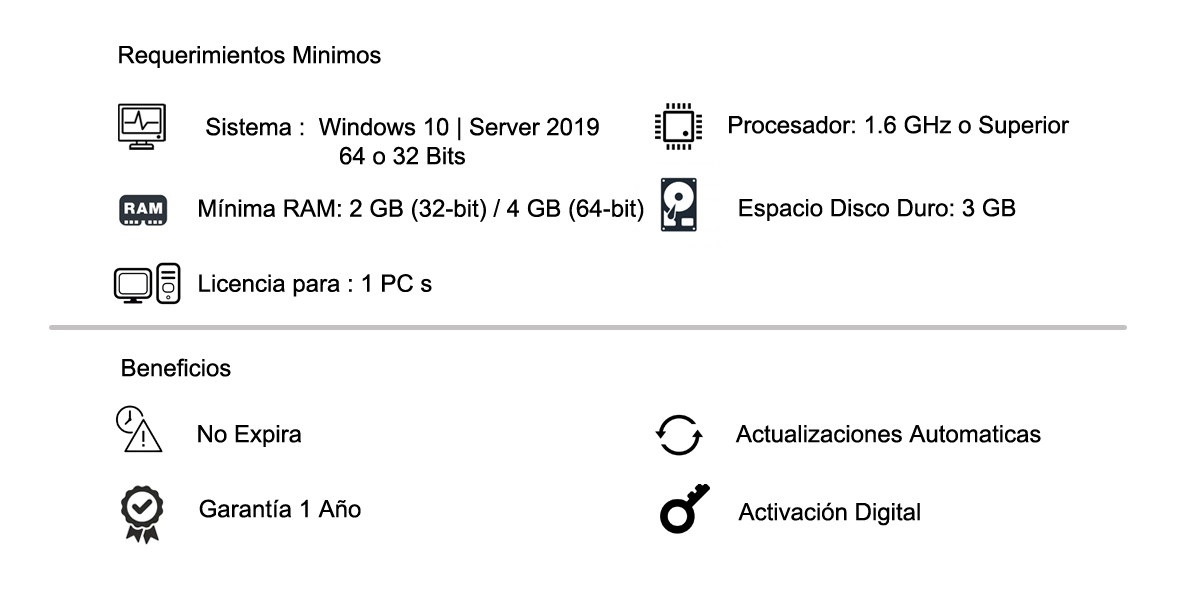
Task: Click the Mínima RAM requirement text
Action: (421, 210)
